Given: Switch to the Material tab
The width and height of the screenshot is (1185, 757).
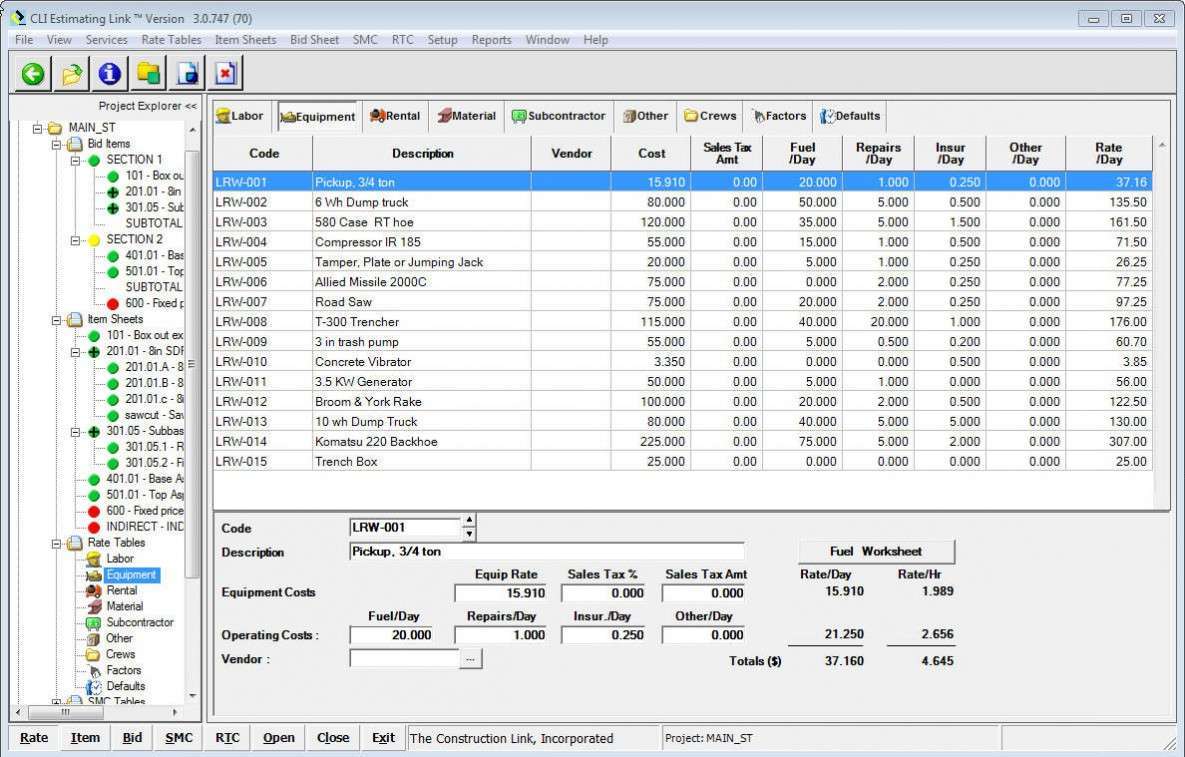Looking at the screenshot, I should point(467,116).
